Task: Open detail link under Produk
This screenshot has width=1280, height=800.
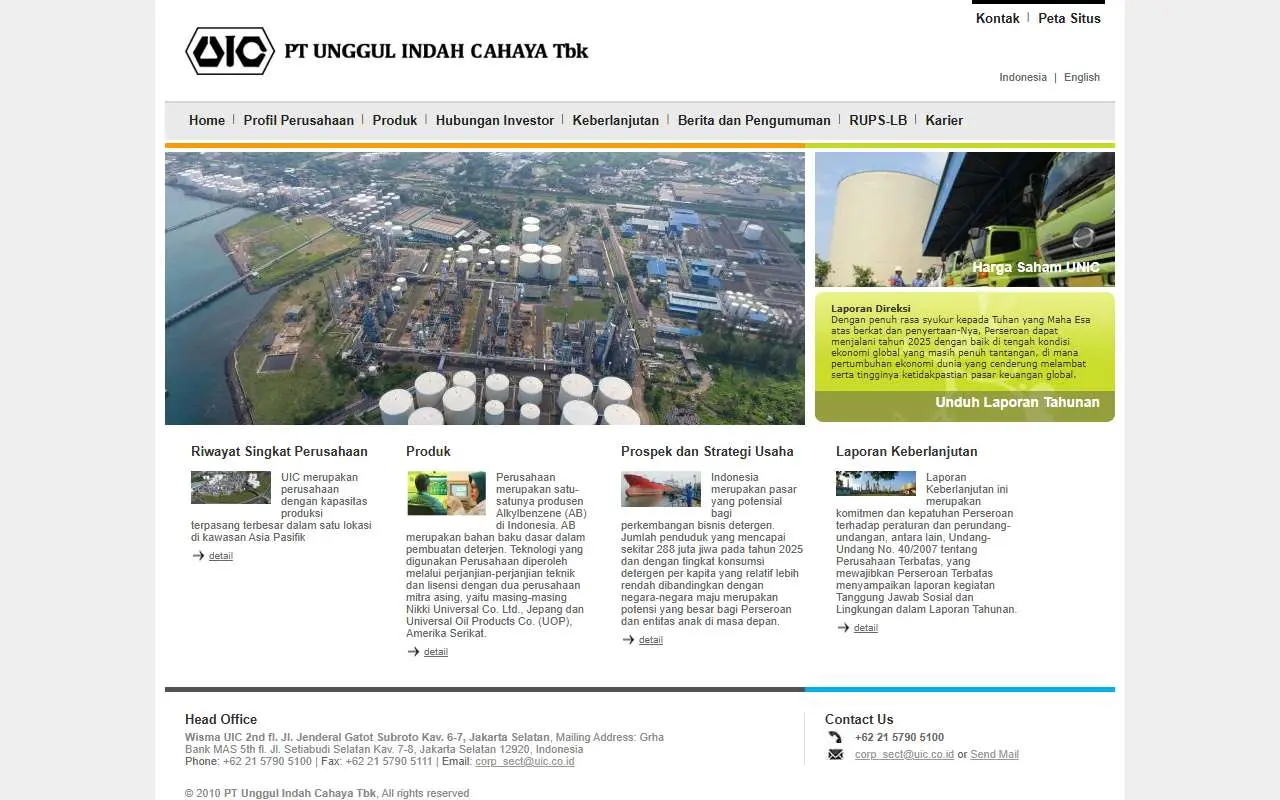Action: tap(436, 652)
